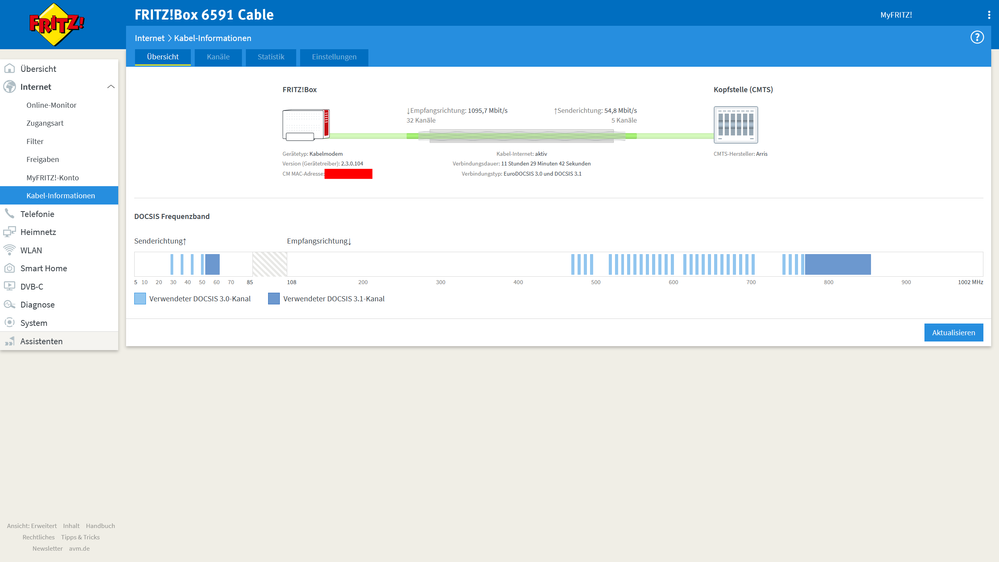The image size is (999, 562).
Task: Open the Handbuch footer link
Action: click(101, 526)
